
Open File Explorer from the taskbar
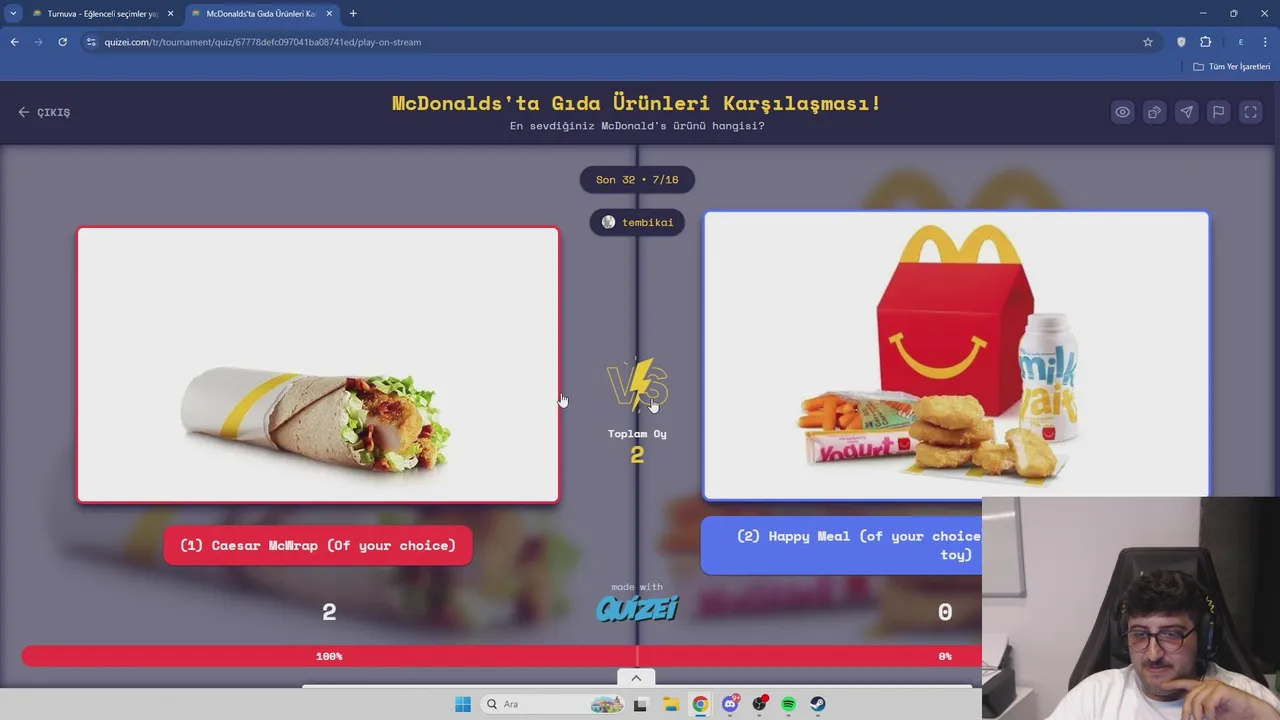click(x=670, y=704)
